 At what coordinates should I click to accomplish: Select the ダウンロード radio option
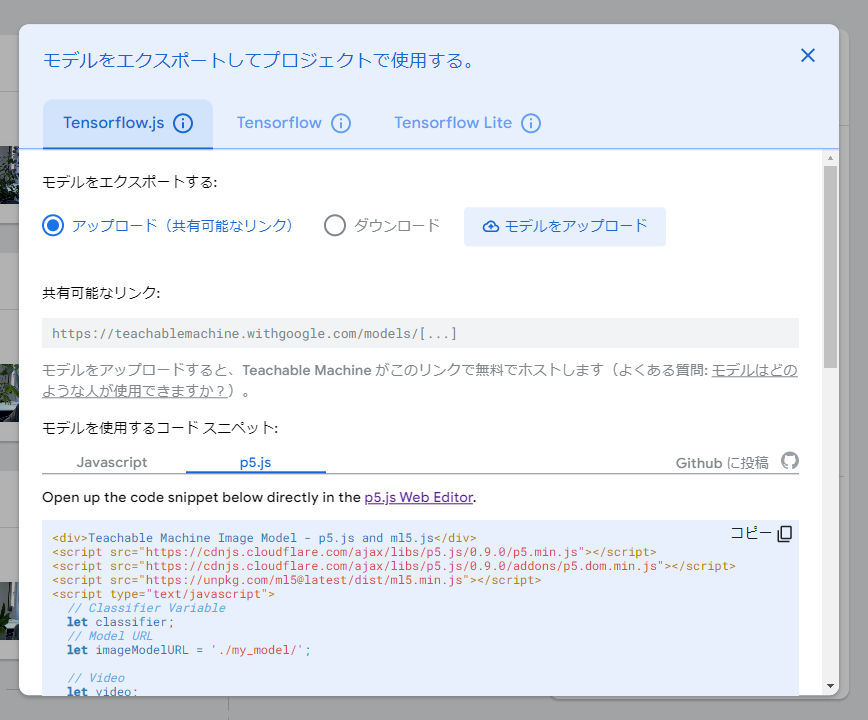[335, 226]
